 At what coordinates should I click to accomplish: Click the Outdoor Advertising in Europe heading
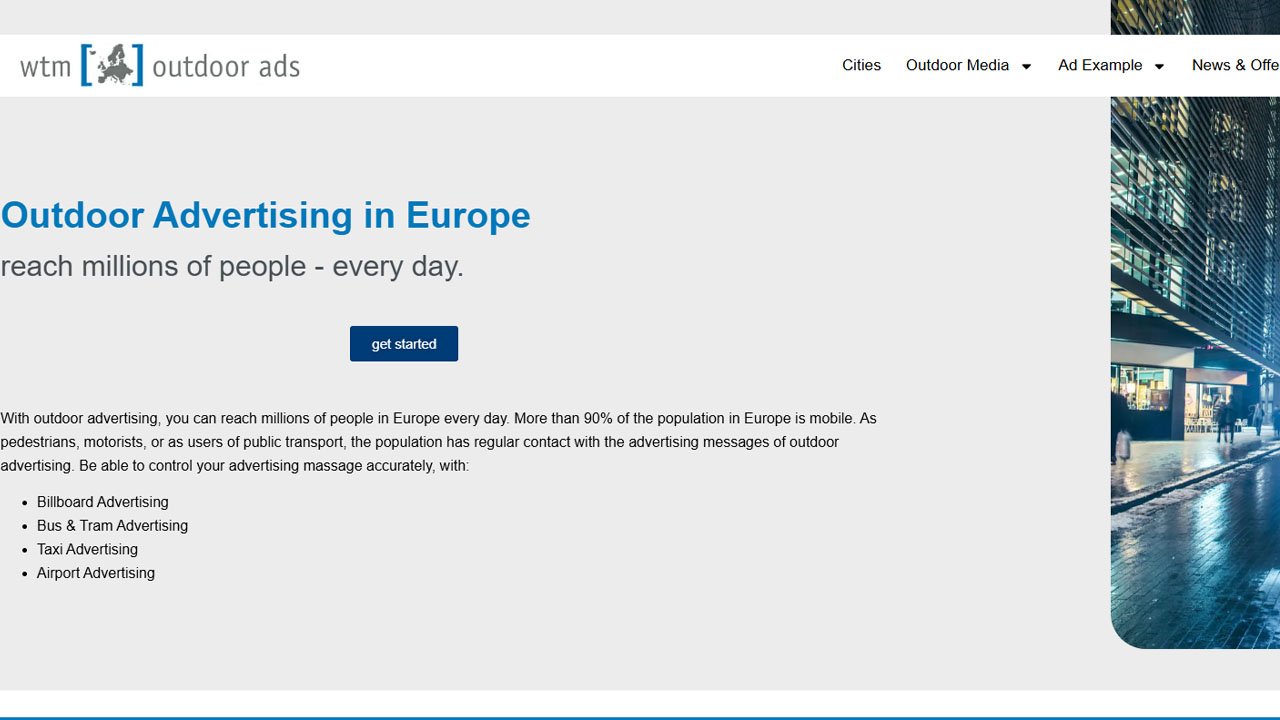click(265, 215)
